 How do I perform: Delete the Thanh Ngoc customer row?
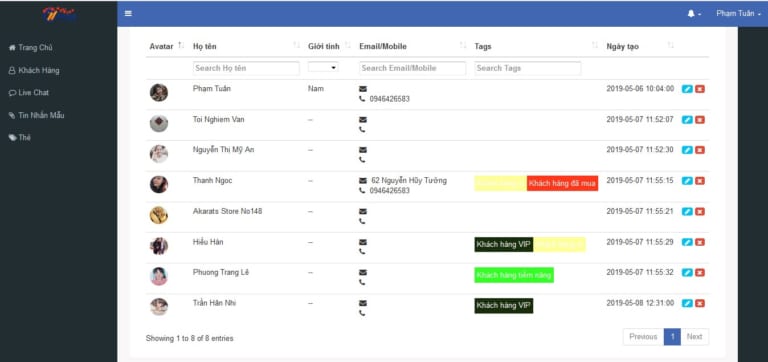pyautogui.click(x=700, y=181)
